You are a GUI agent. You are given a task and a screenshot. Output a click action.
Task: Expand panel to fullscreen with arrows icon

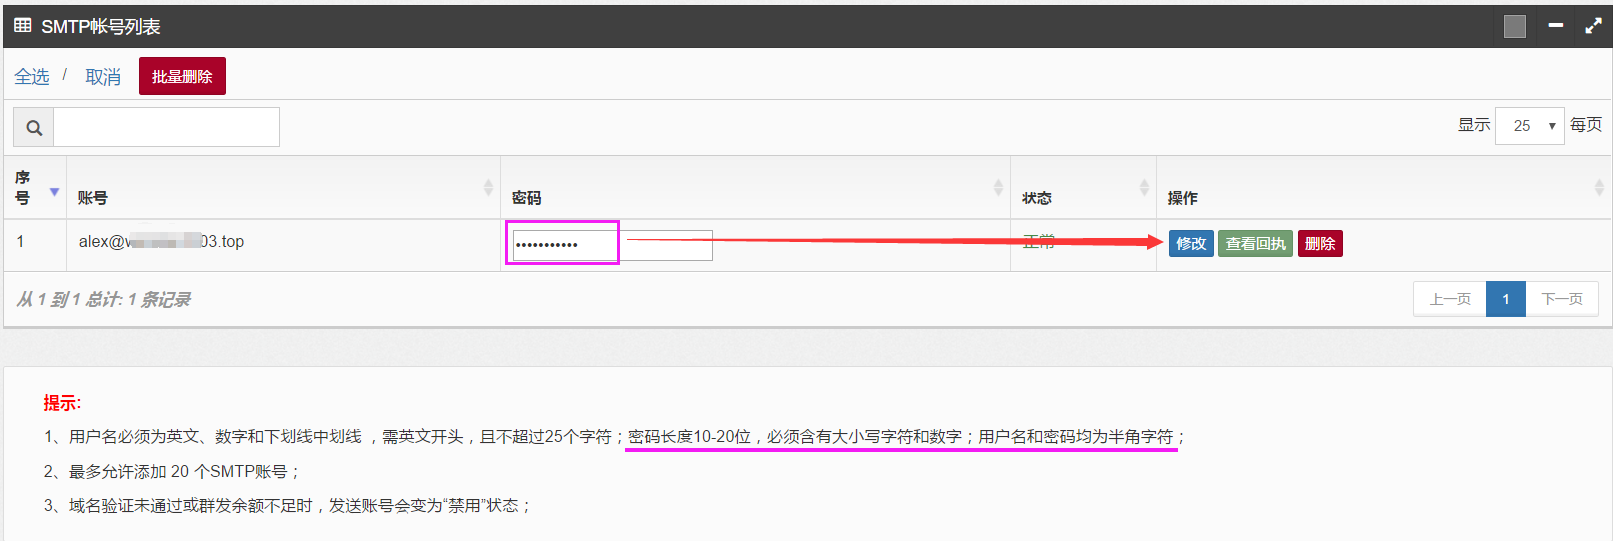(1593, 26)
